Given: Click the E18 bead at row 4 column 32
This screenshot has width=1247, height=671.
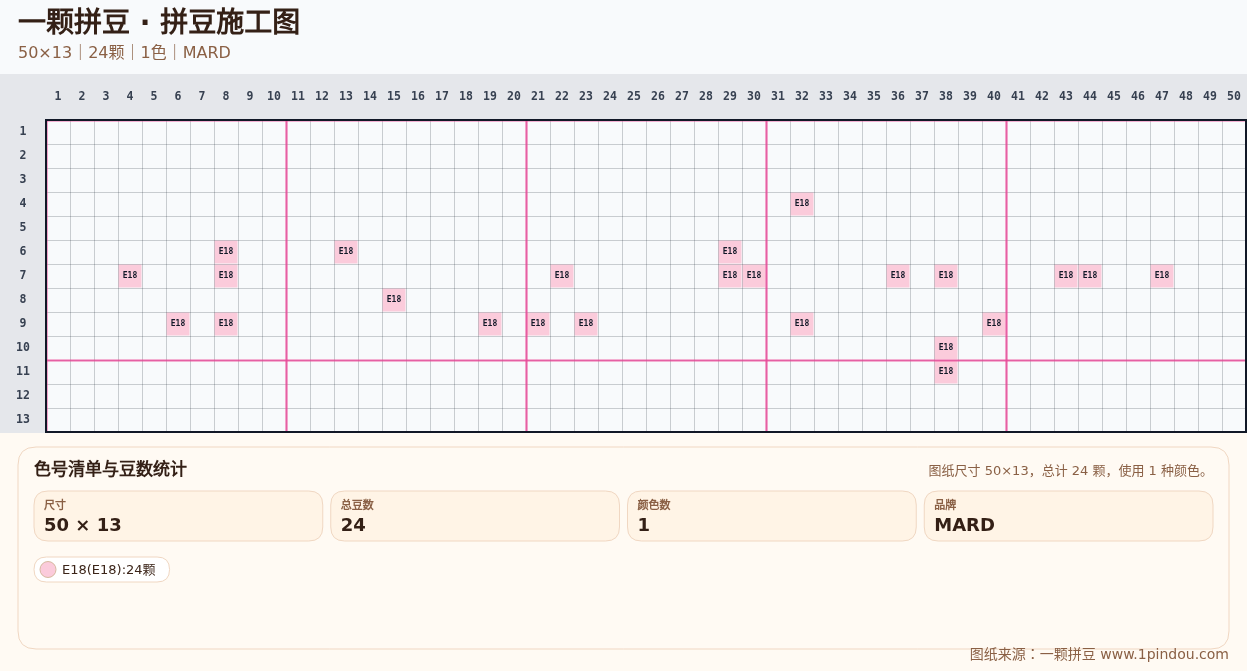Looking at the screenshot, I should pyautogui.click(x=802, y=204).
